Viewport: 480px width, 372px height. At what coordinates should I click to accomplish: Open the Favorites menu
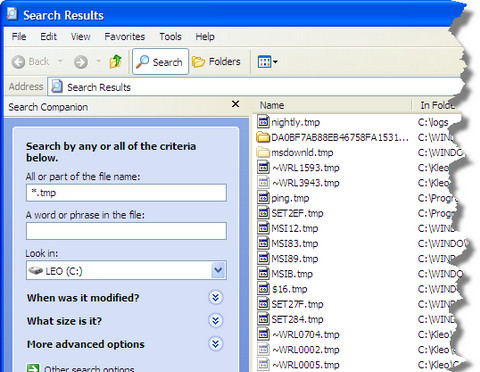point(125,37)
